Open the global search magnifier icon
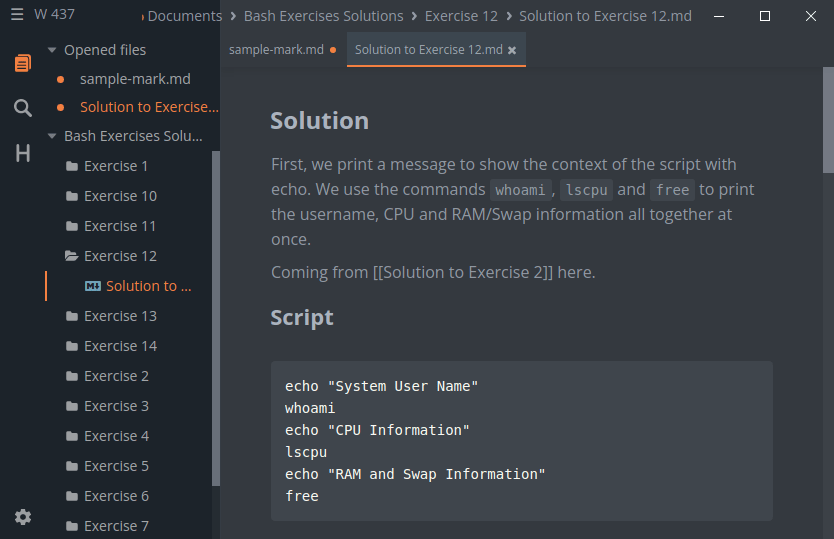Viewport: 834px width, 539px height. click(x=22, y=108)
